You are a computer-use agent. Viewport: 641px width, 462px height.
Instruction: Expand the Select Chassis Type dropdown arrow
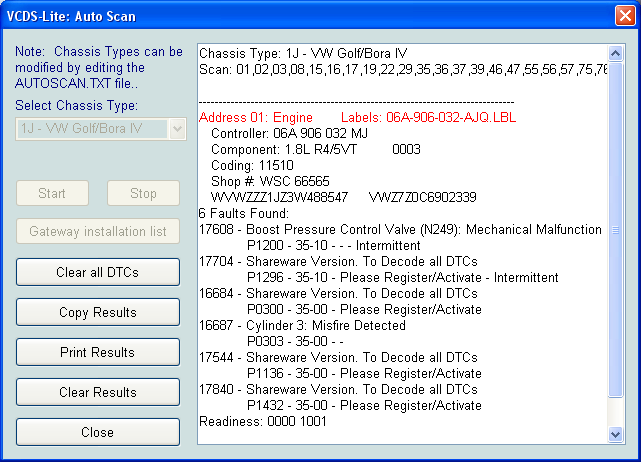coord(177,129)
